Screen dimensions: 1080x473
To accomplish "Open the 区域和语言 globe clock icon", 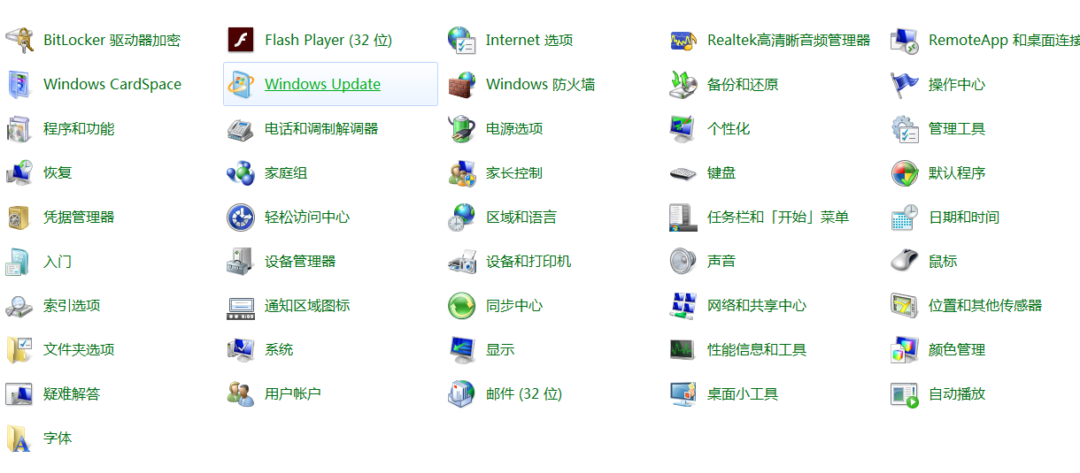I will [x=462, y=217].
